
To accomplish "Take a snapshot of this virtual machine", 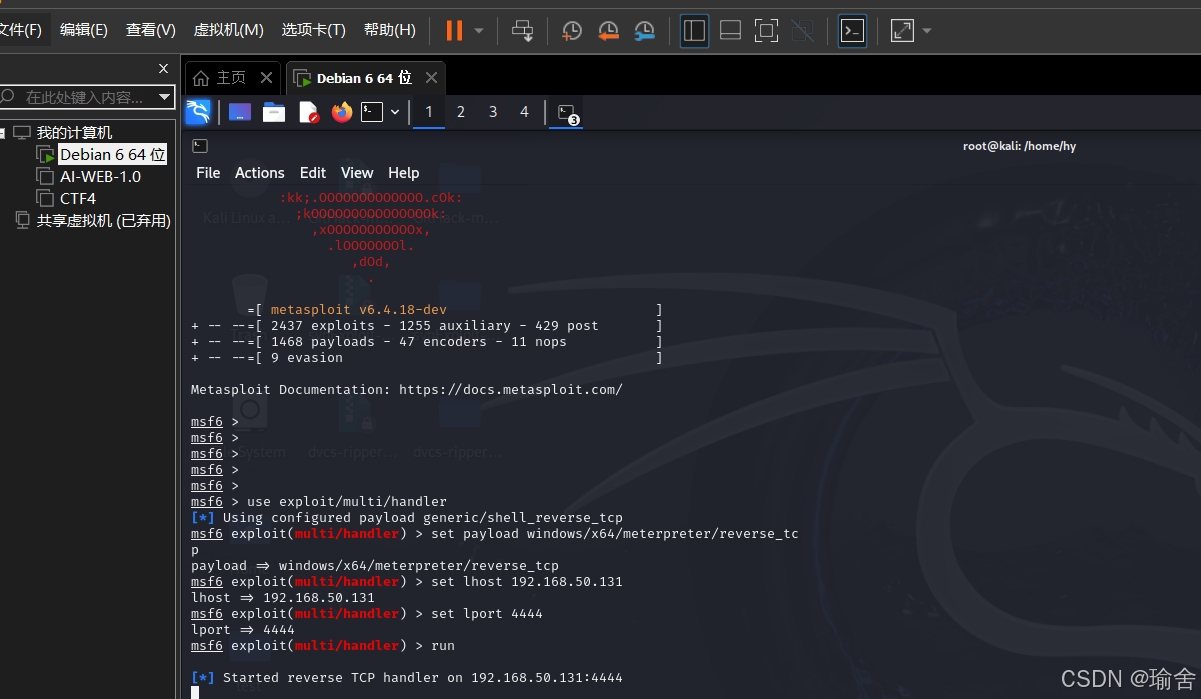I will click(572, 31).
